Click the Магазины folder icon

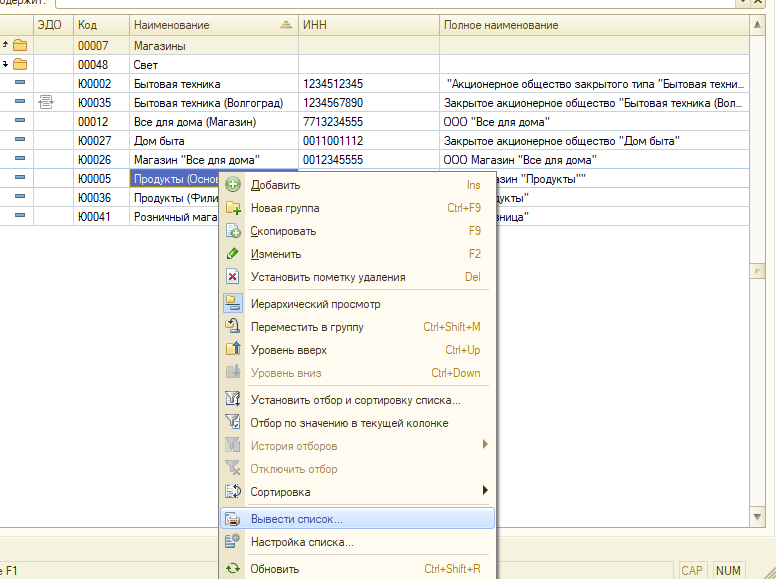(20, 46)
